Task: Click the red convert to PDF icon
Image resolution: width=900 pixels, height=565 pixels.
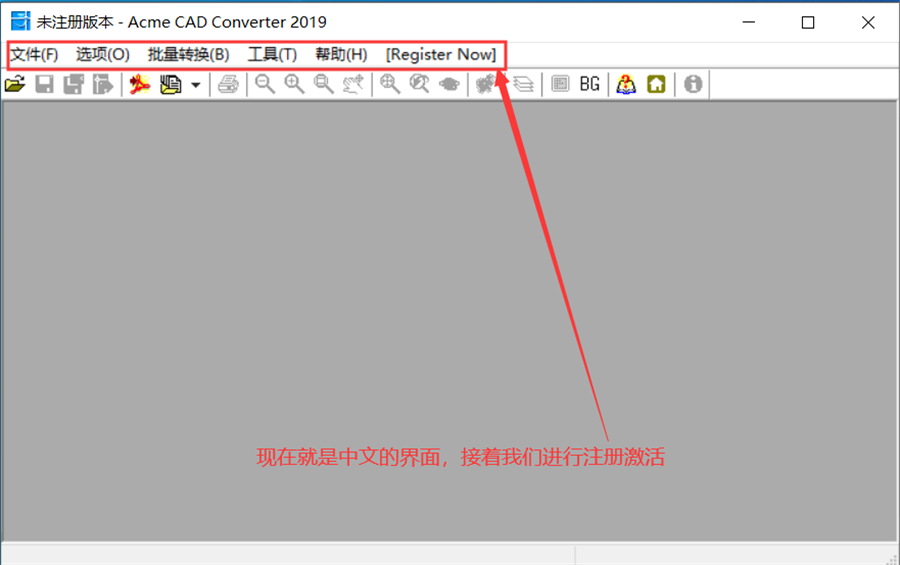Action: pyautogui.click(x=139, y=84)
